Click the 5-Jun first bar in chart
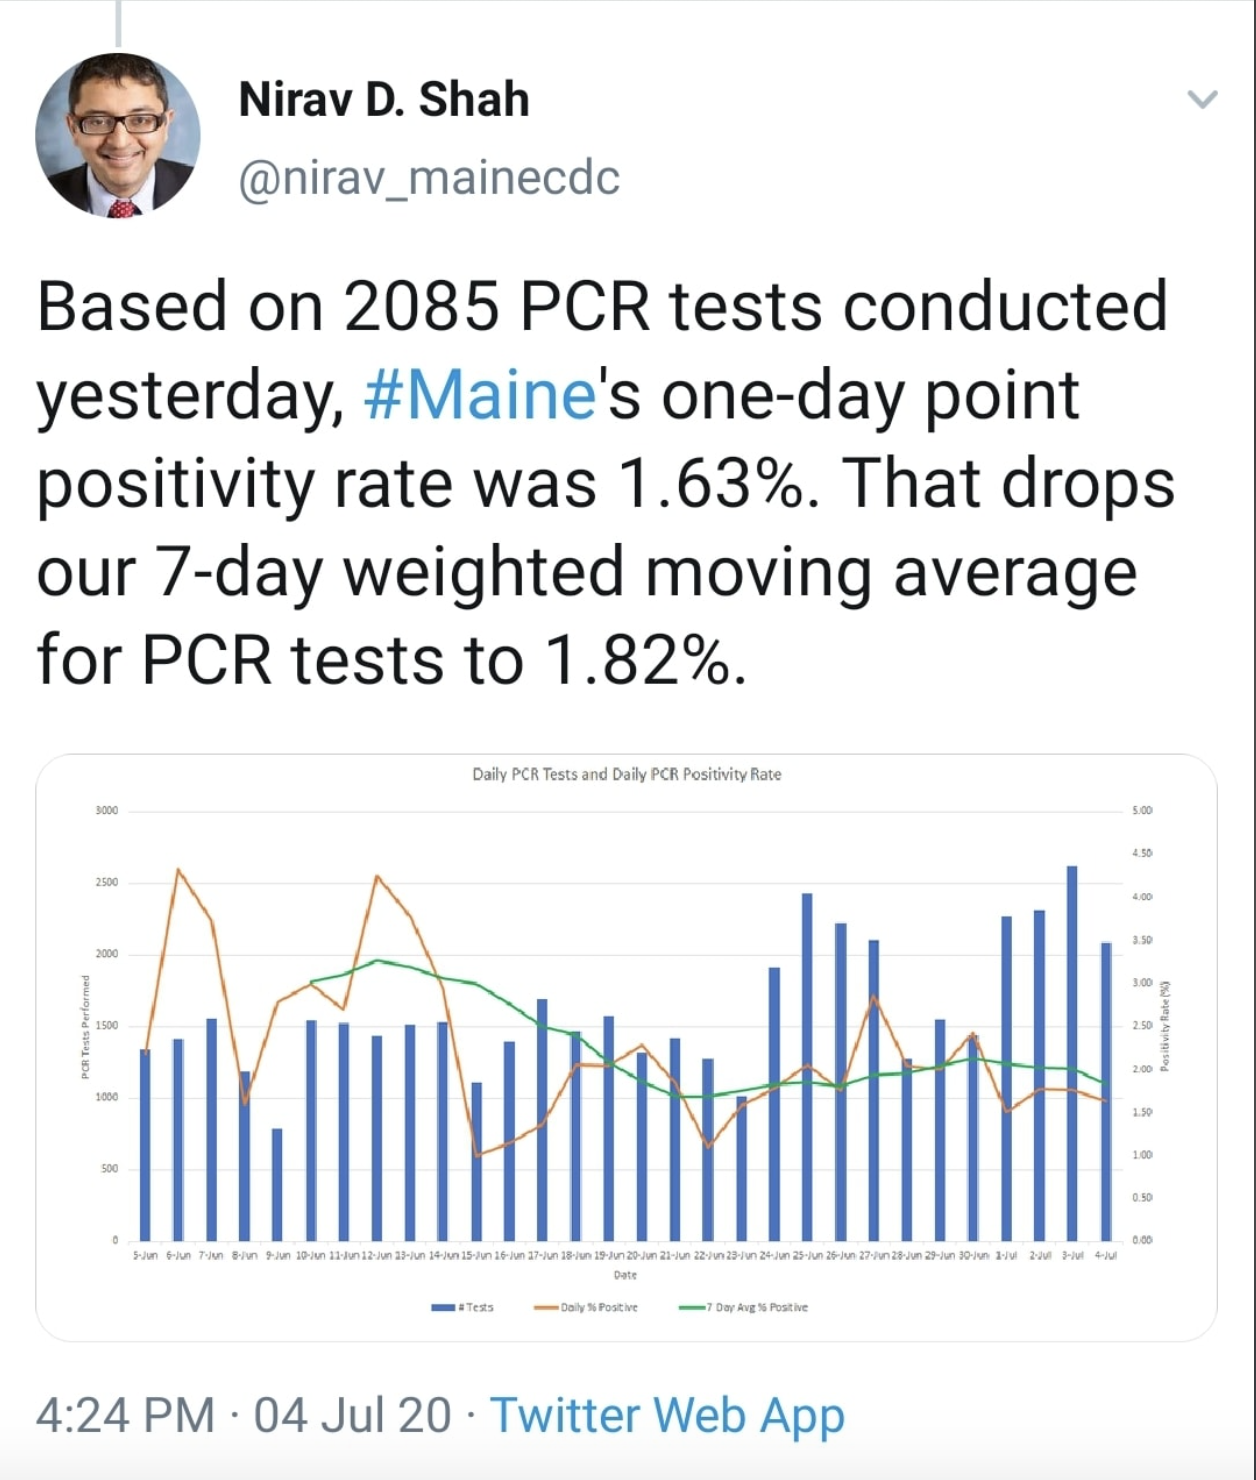 [145, 1145]
